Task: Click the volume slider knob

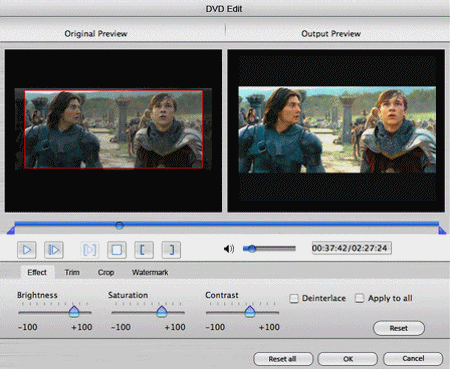Action: [x=252, y=248]
